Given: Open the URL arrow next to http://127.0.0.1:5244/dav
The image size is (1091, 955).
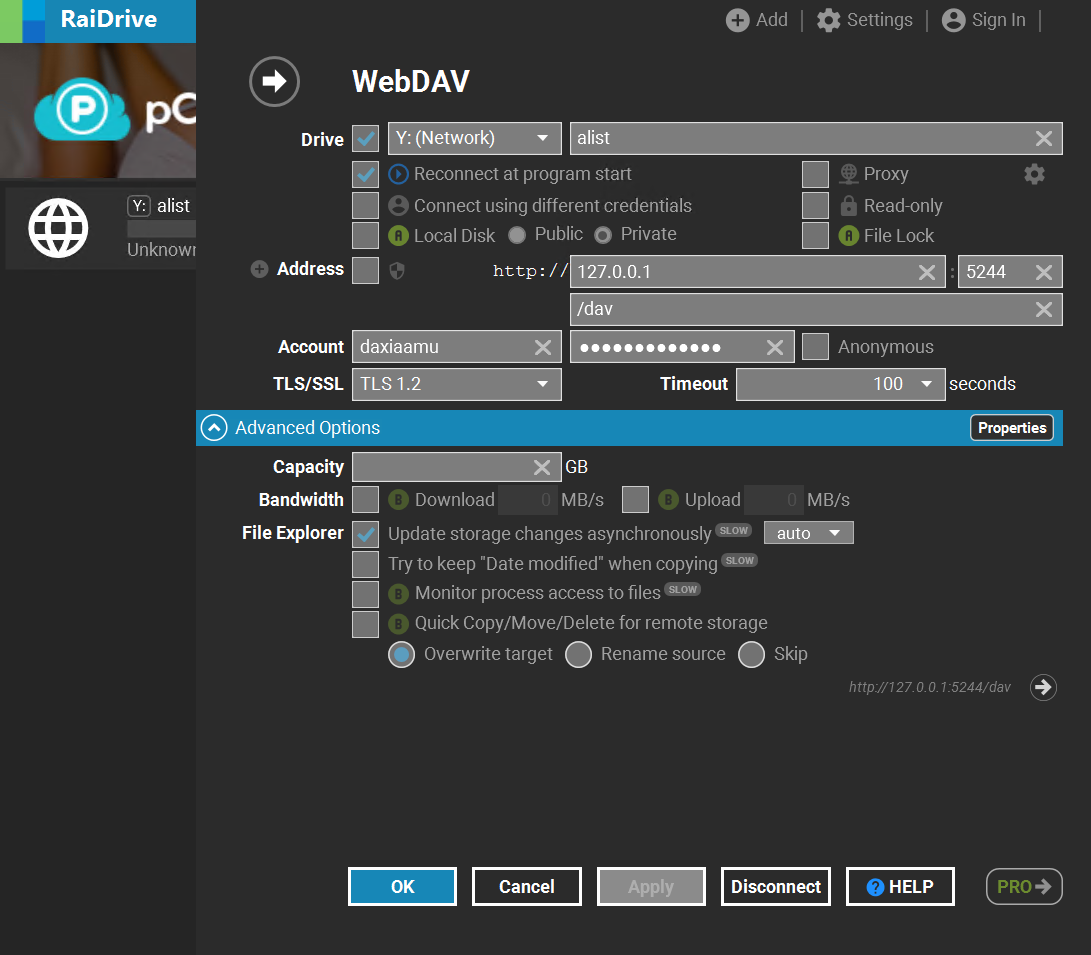Looking at the screenshot, I should click(1043, 688).
